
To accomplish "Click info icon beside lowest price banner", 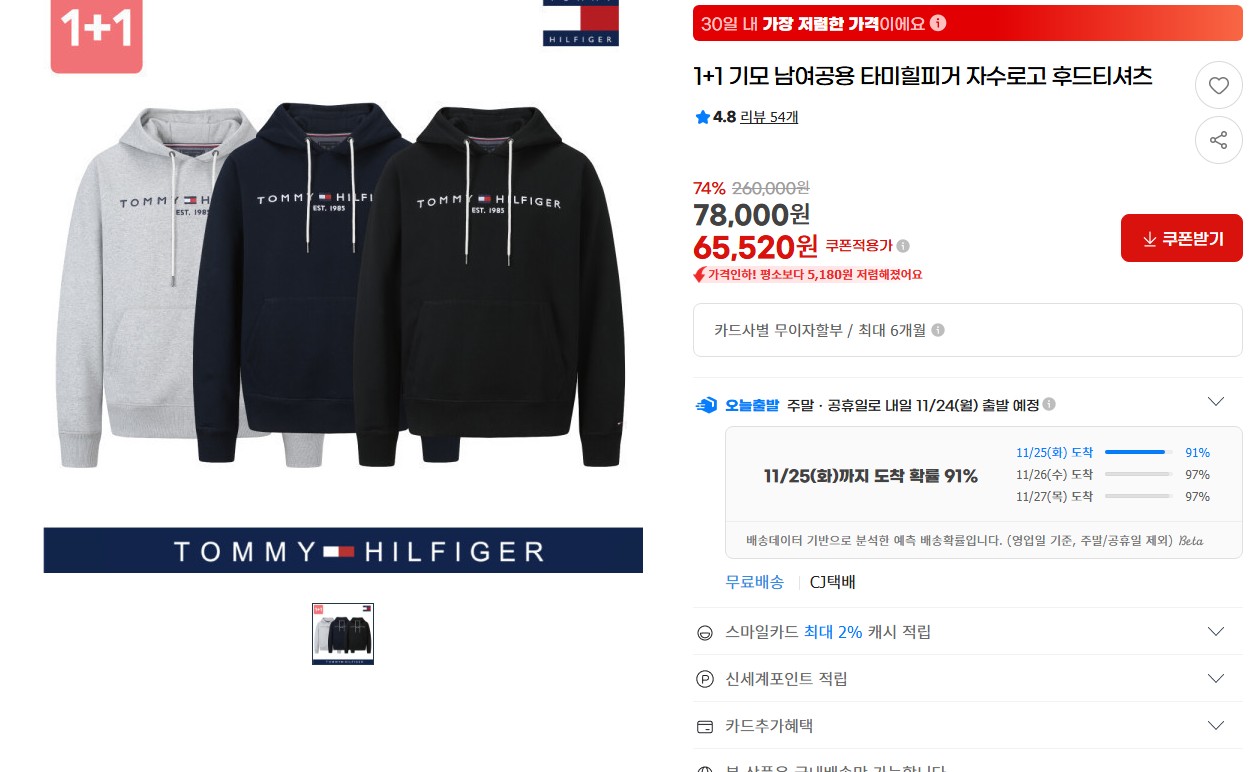I will 937,23.
